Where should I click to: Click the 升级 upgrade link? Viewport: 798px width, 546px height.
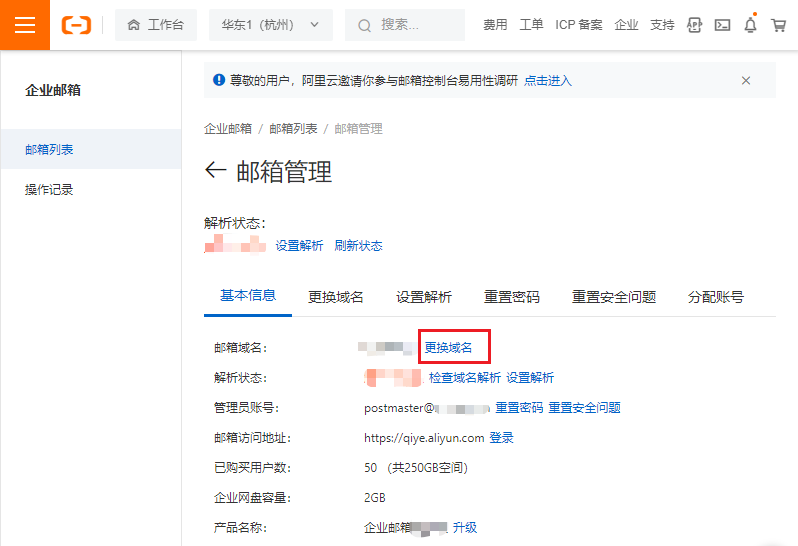click(465, 527)
